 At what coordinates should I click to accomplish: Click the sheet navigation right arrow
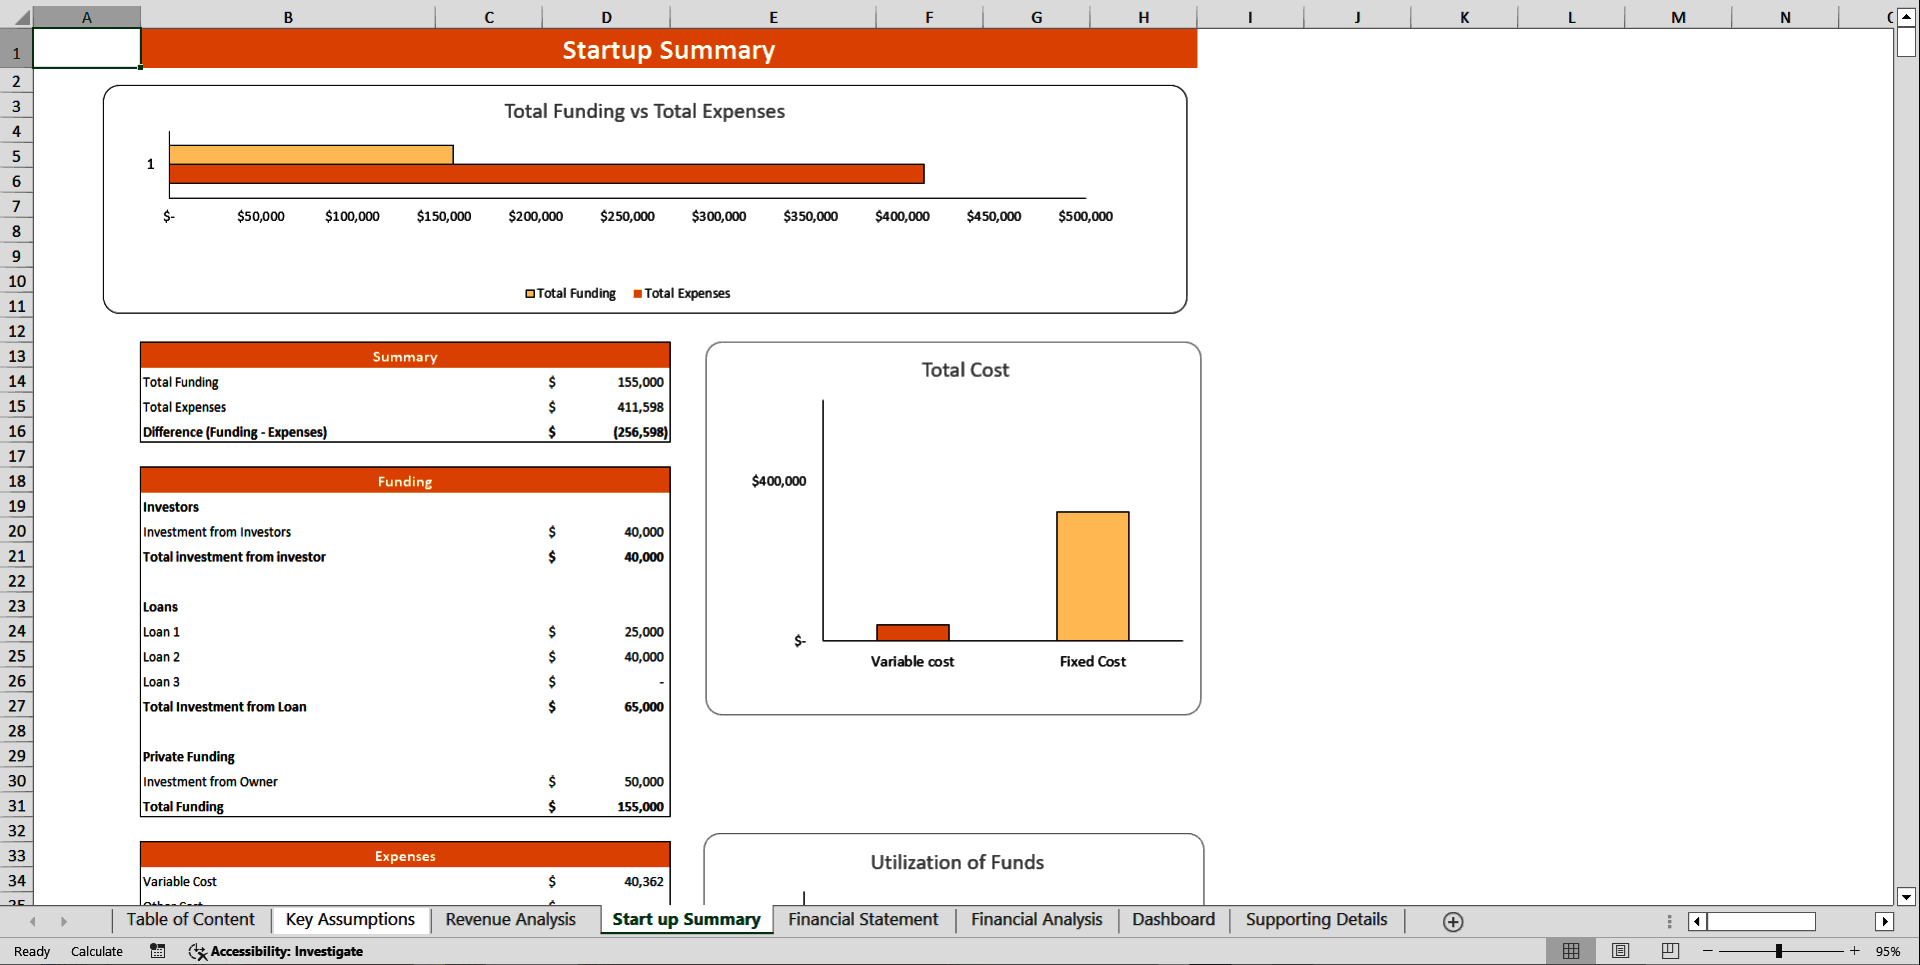[x=65, y=921]
